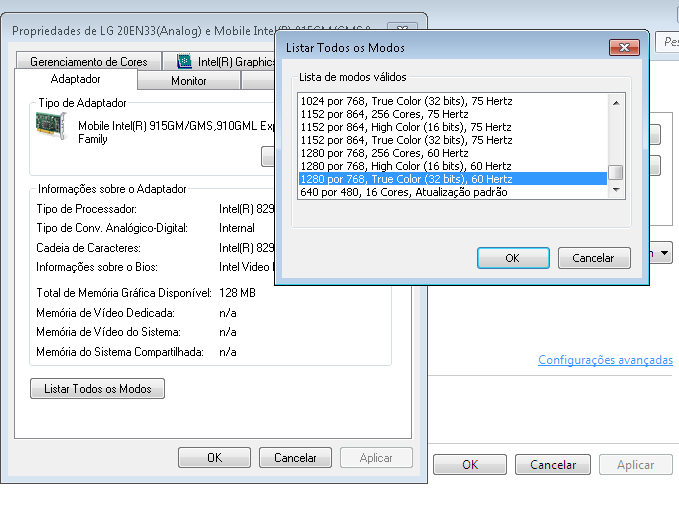Click the adapter card icon
This screenshot has height=517, width=679.
(52, 126)
